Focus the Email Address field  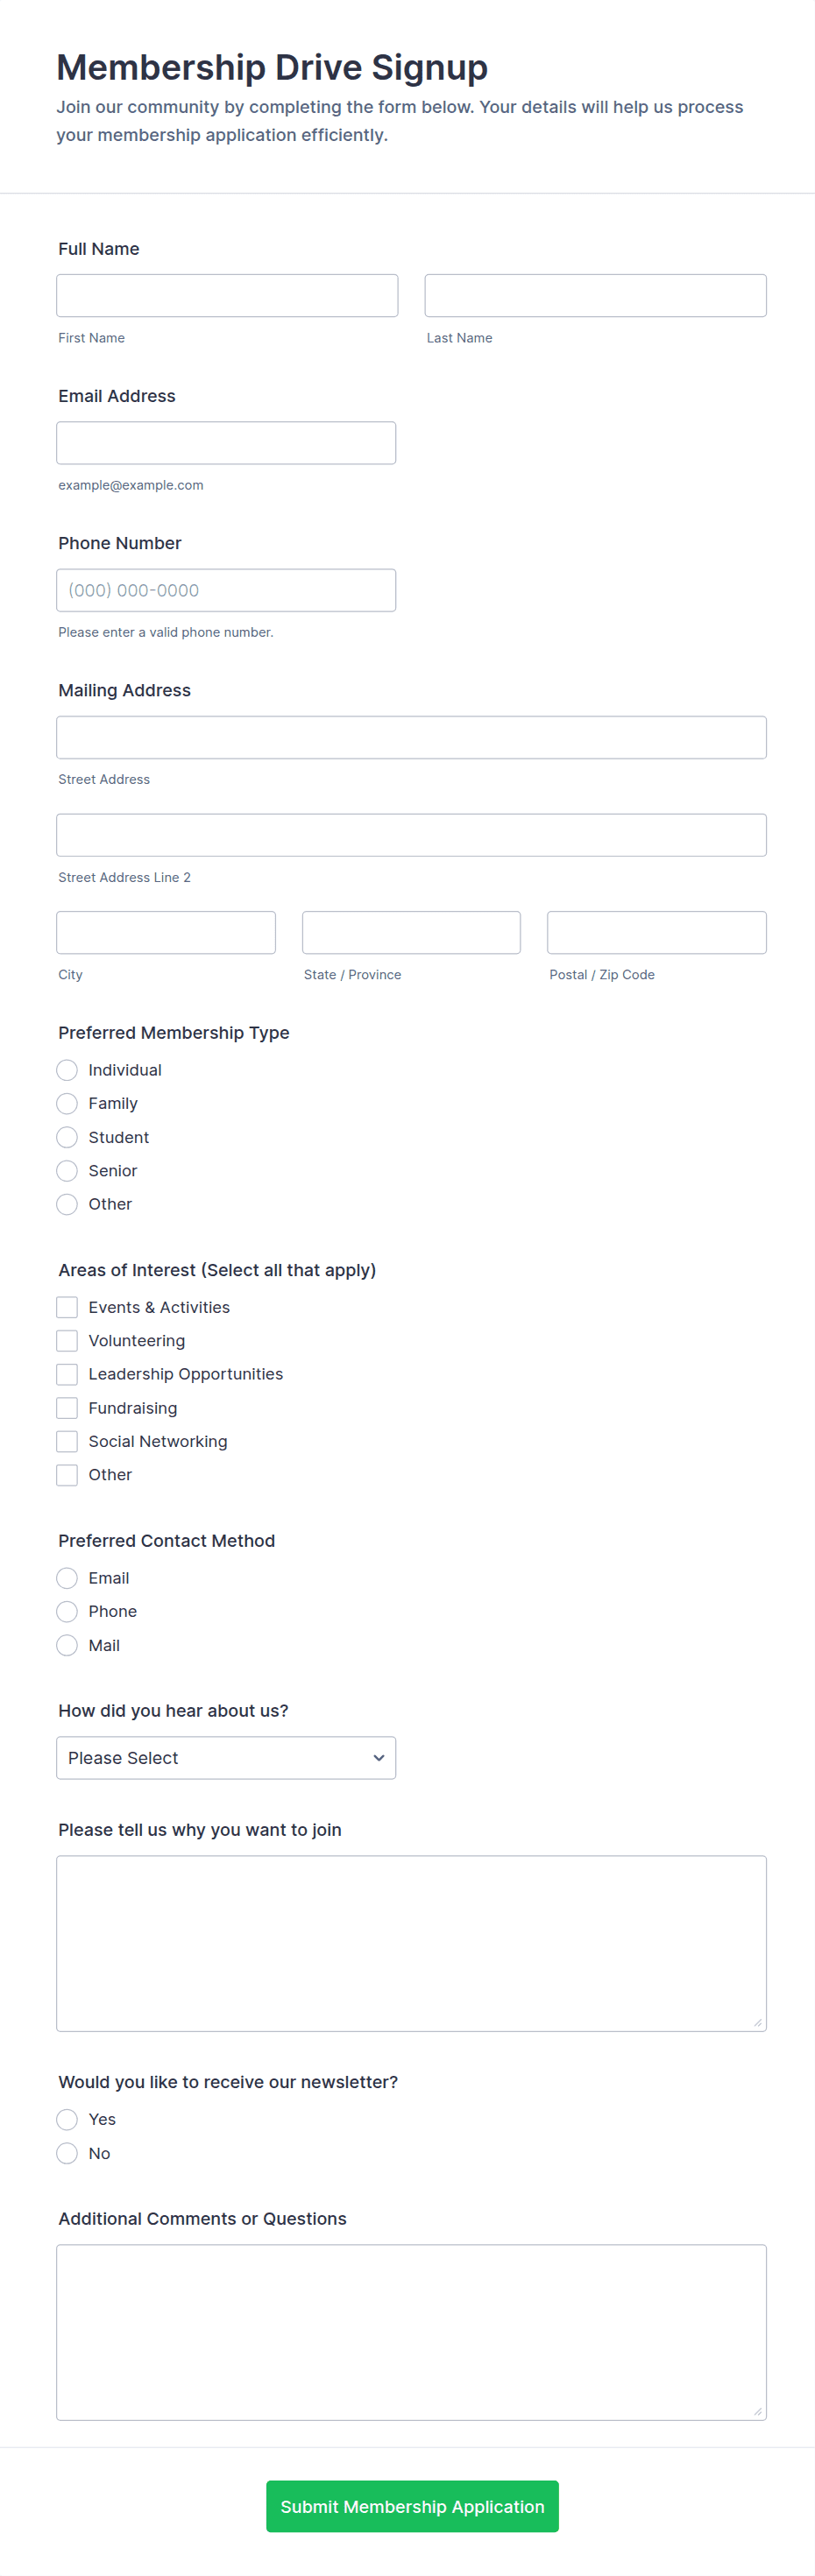pyautogui.click(x=226, y=442)
